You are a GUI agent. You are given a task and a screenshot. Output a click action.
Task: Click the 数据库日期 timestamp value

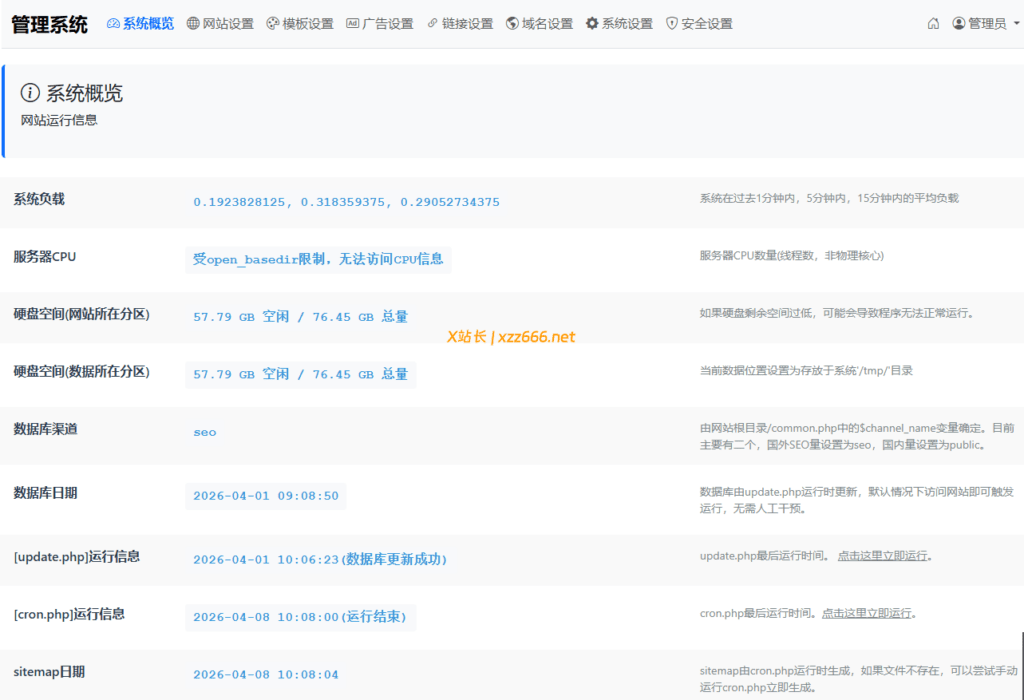click(265, 495)
